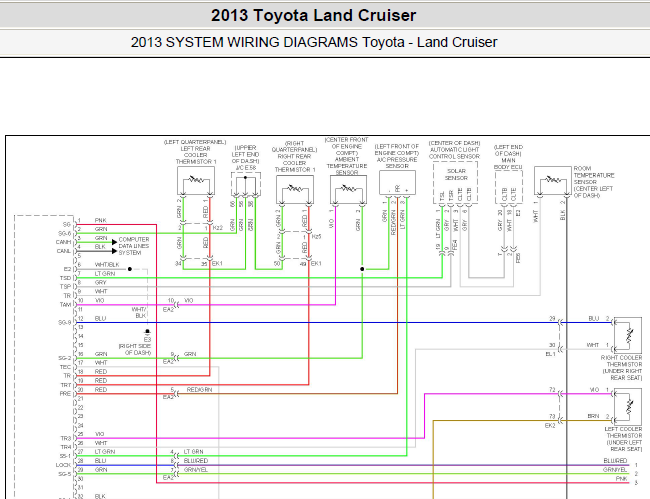The image size is (650, 499).
Task: Click the 2013 System Wiring Diagrams subtitle
Action: [314, 42]
